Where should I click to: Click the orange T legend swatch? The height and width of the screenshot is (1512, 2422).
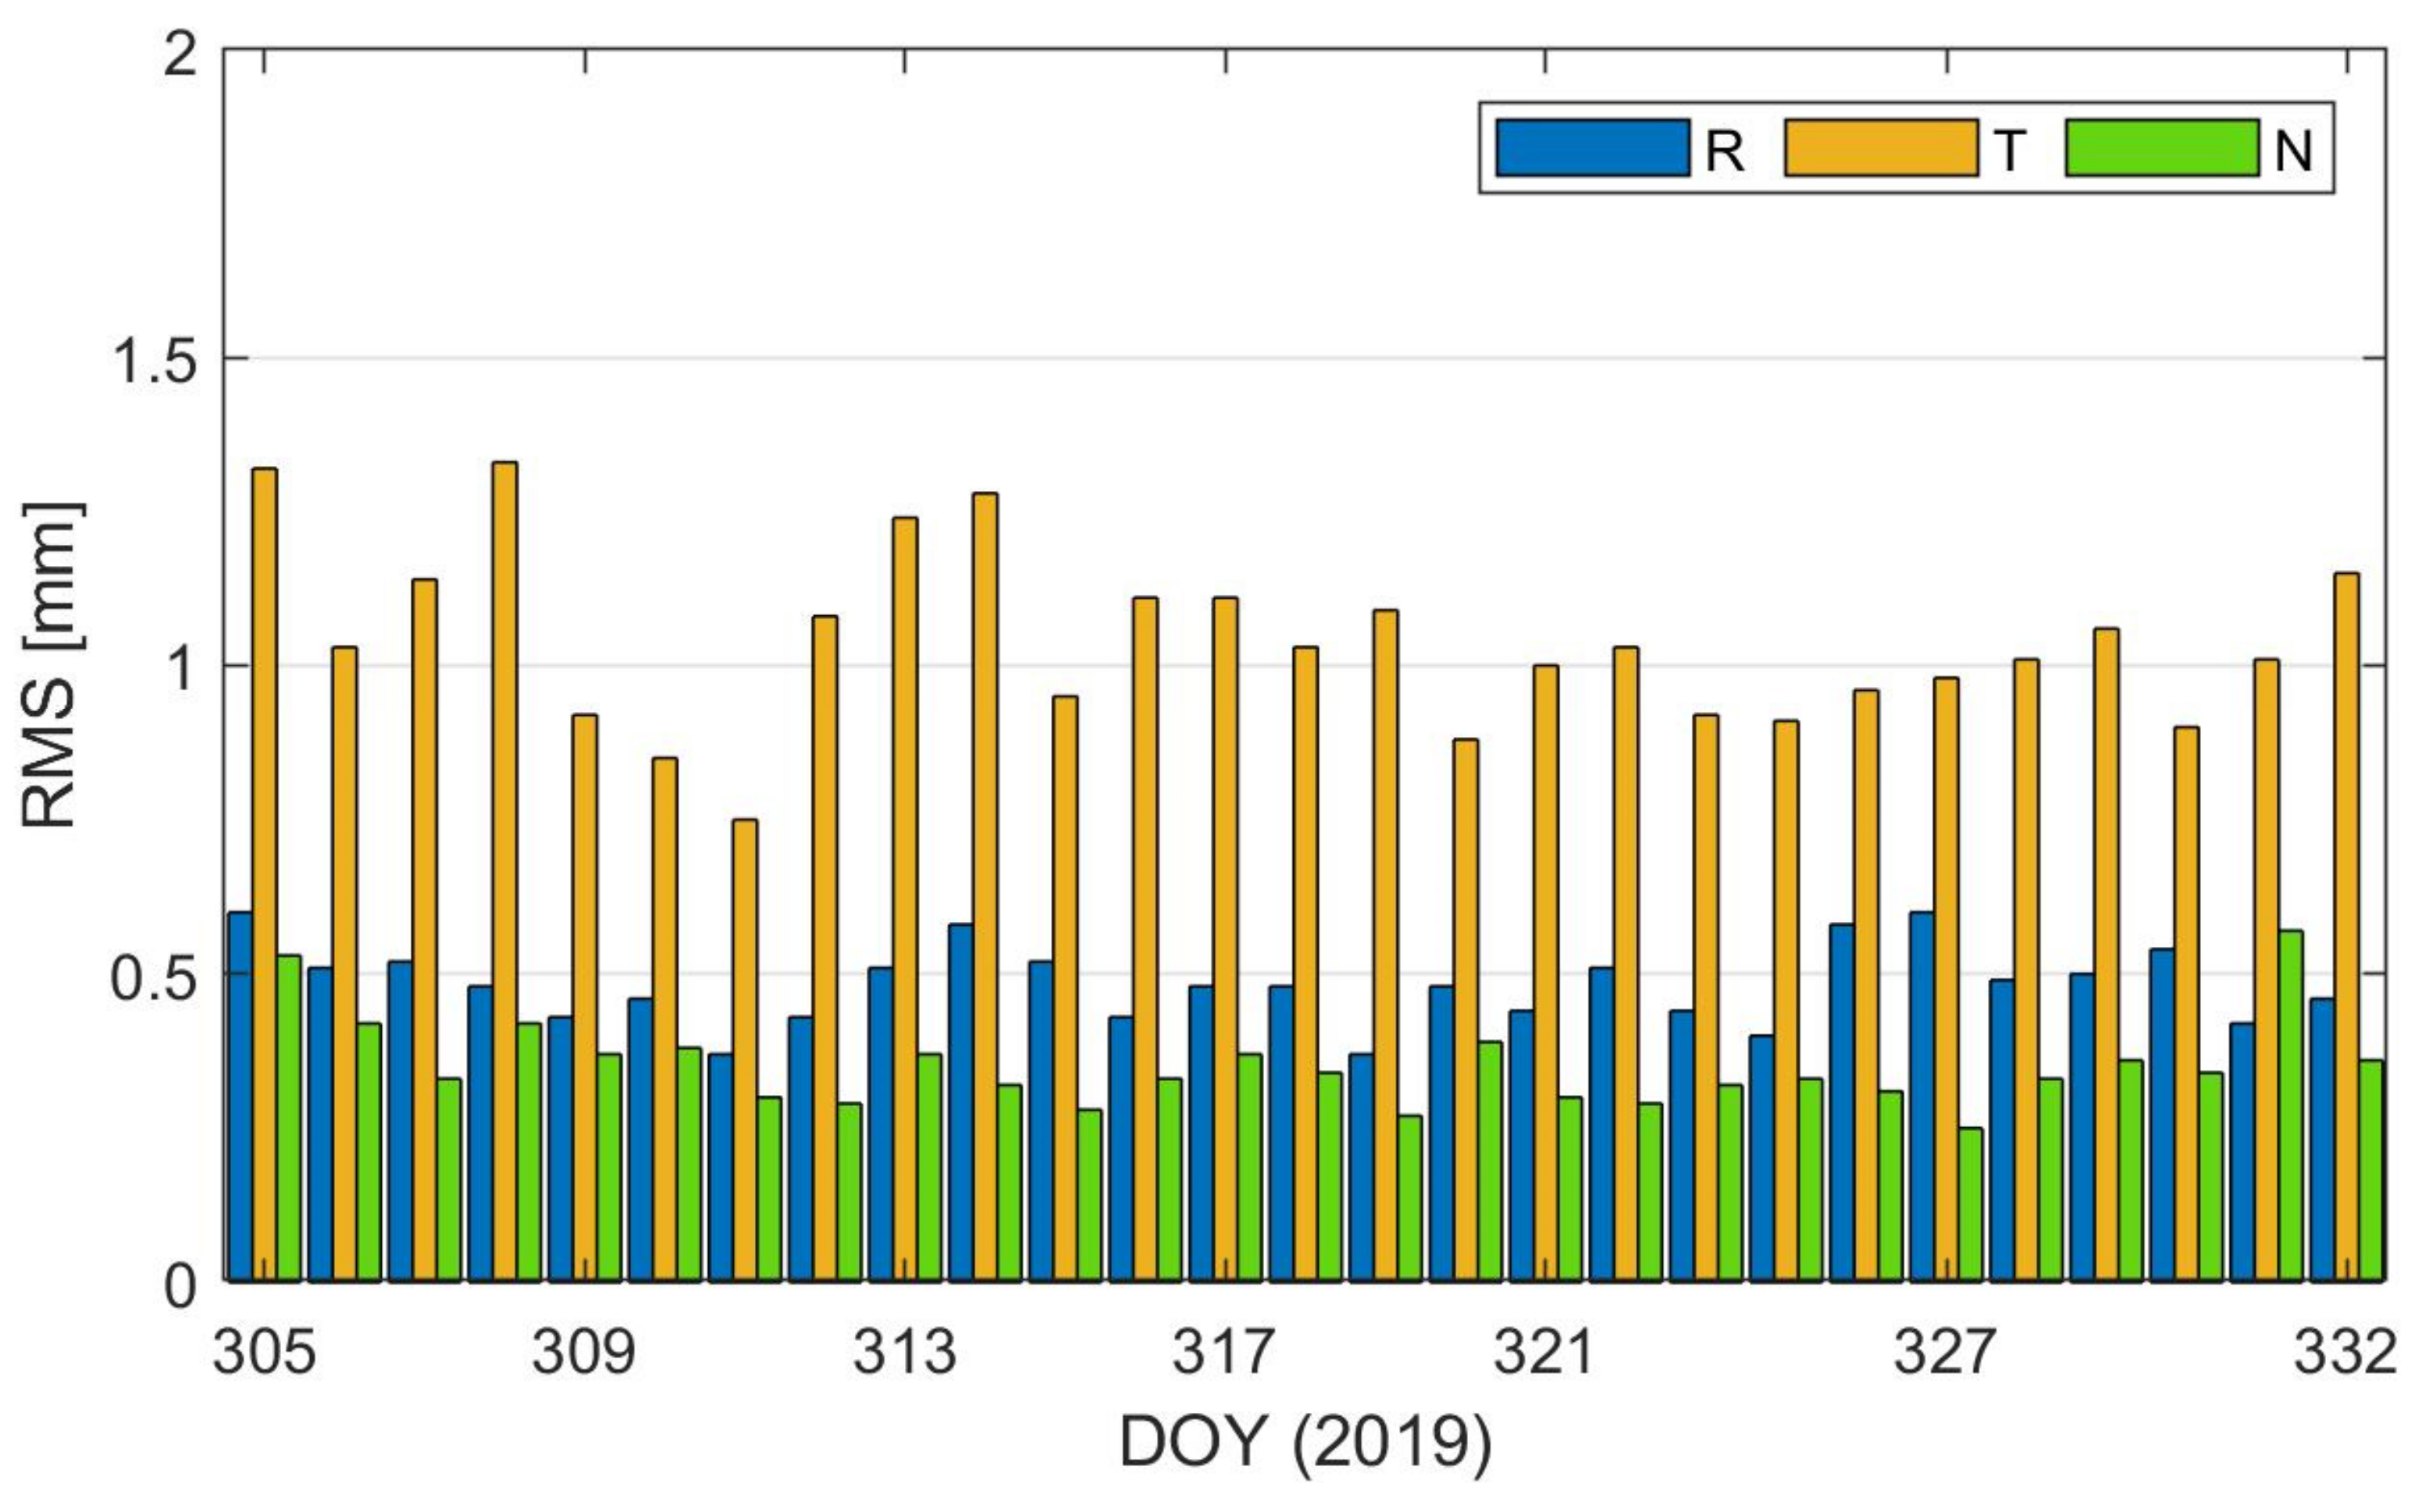[1880, 148]
